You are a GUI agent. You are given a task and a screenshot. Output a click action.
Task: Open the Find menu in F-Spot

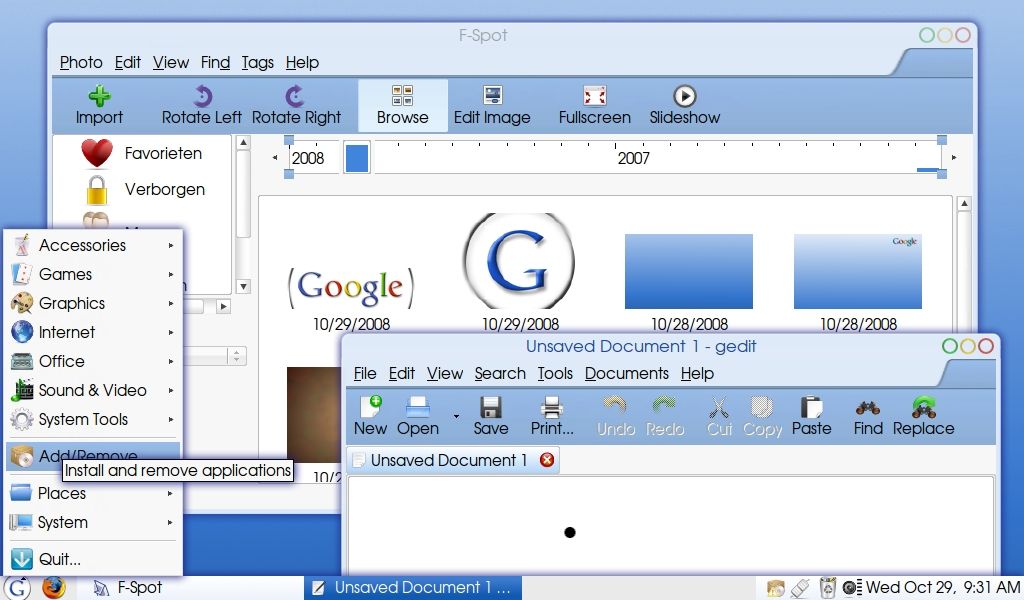click(215, 63)
